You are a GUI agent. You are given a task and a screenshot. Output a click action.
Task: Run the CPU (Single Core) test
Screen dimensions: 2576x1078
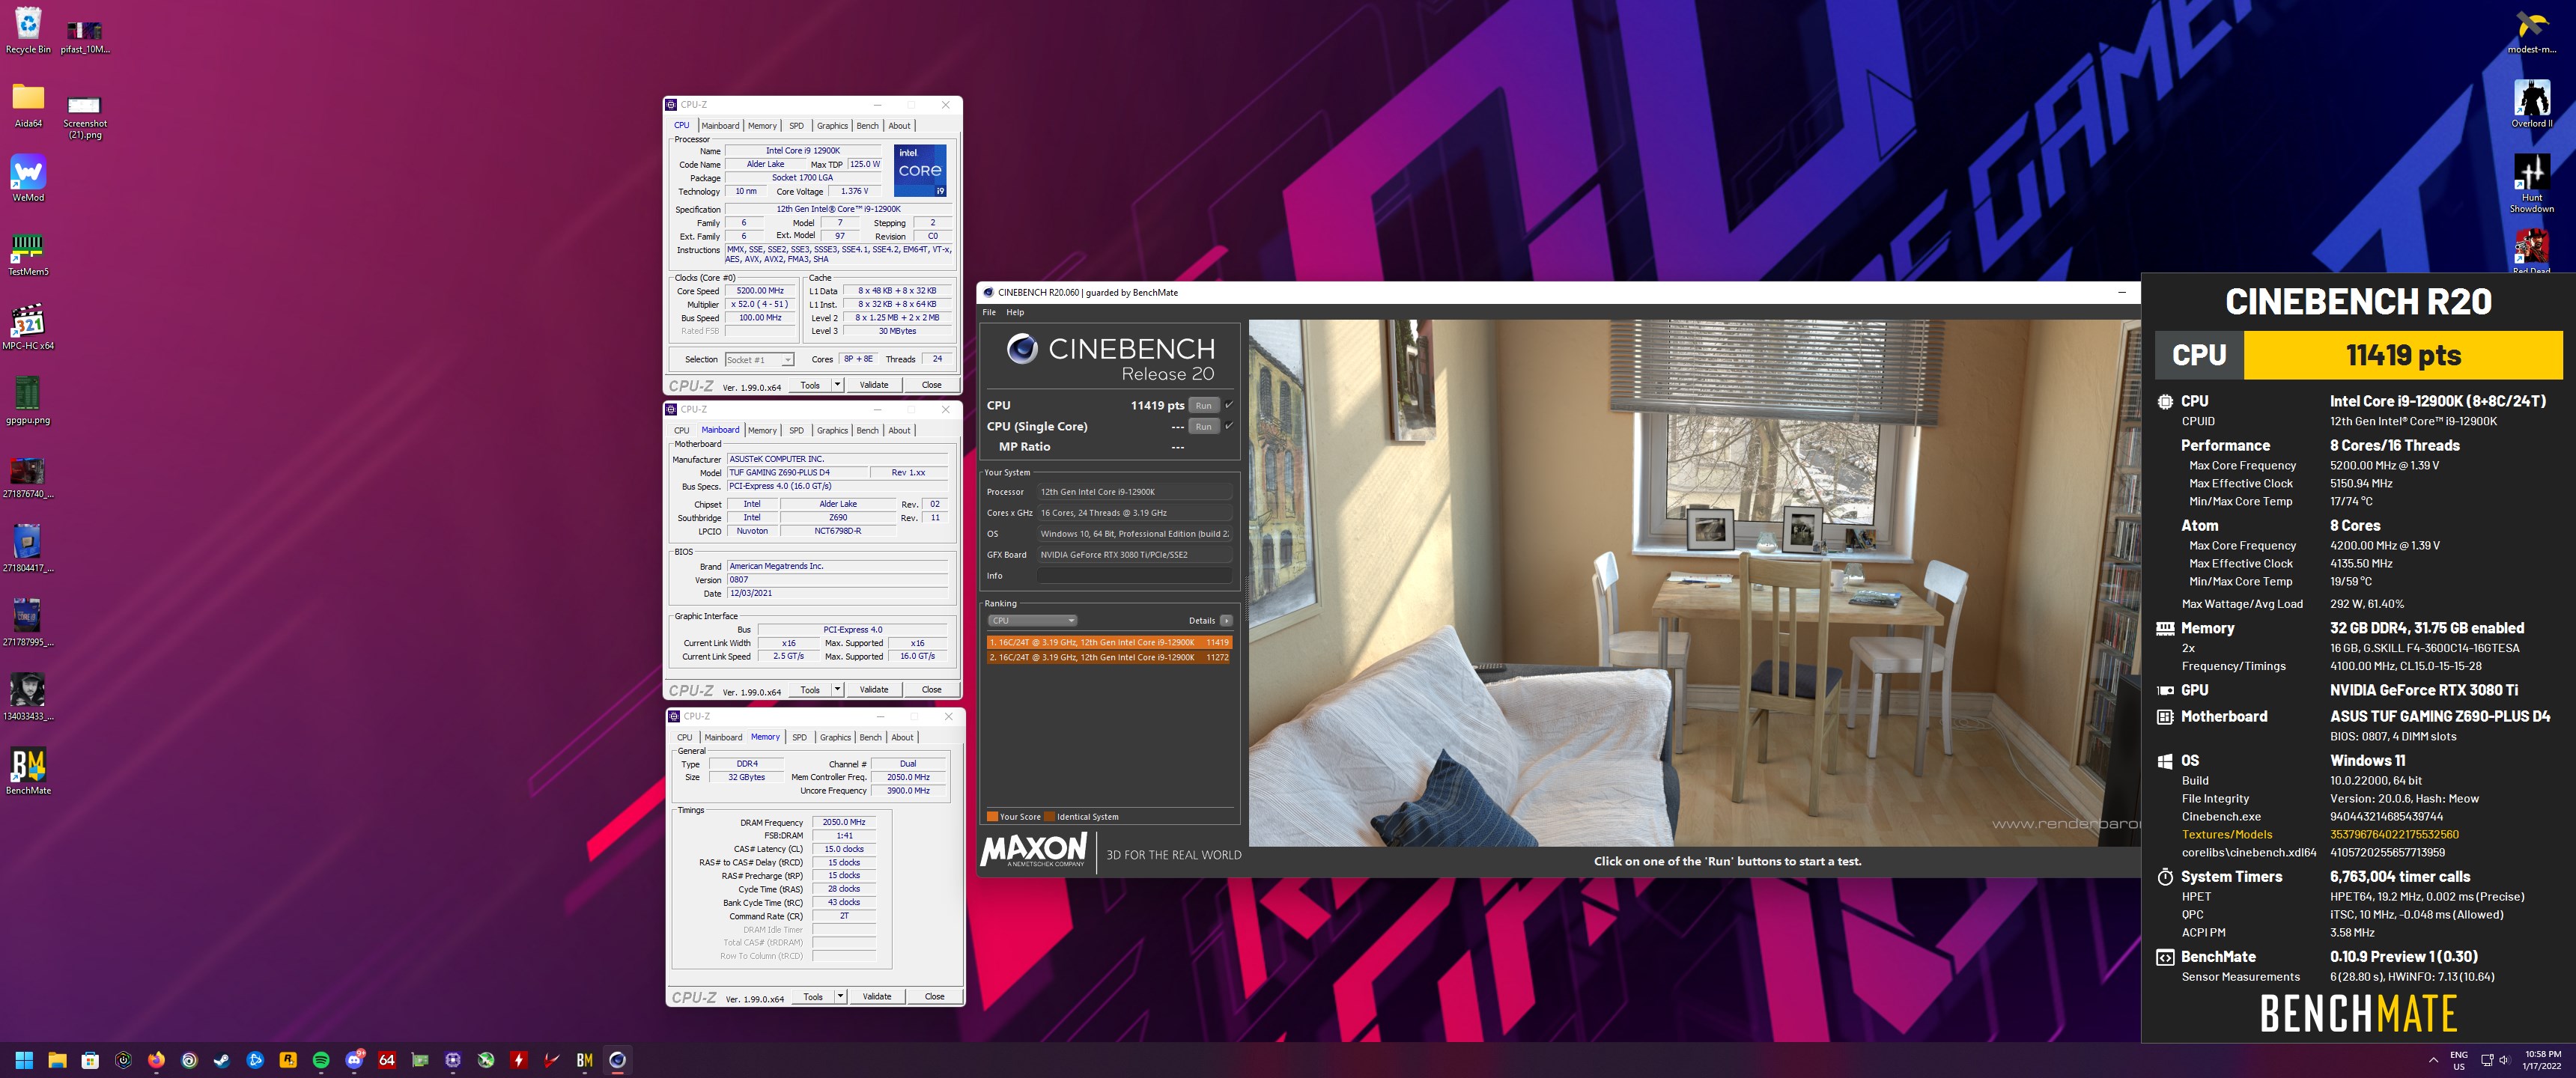pyautogui.click(x=1203, y=426)
